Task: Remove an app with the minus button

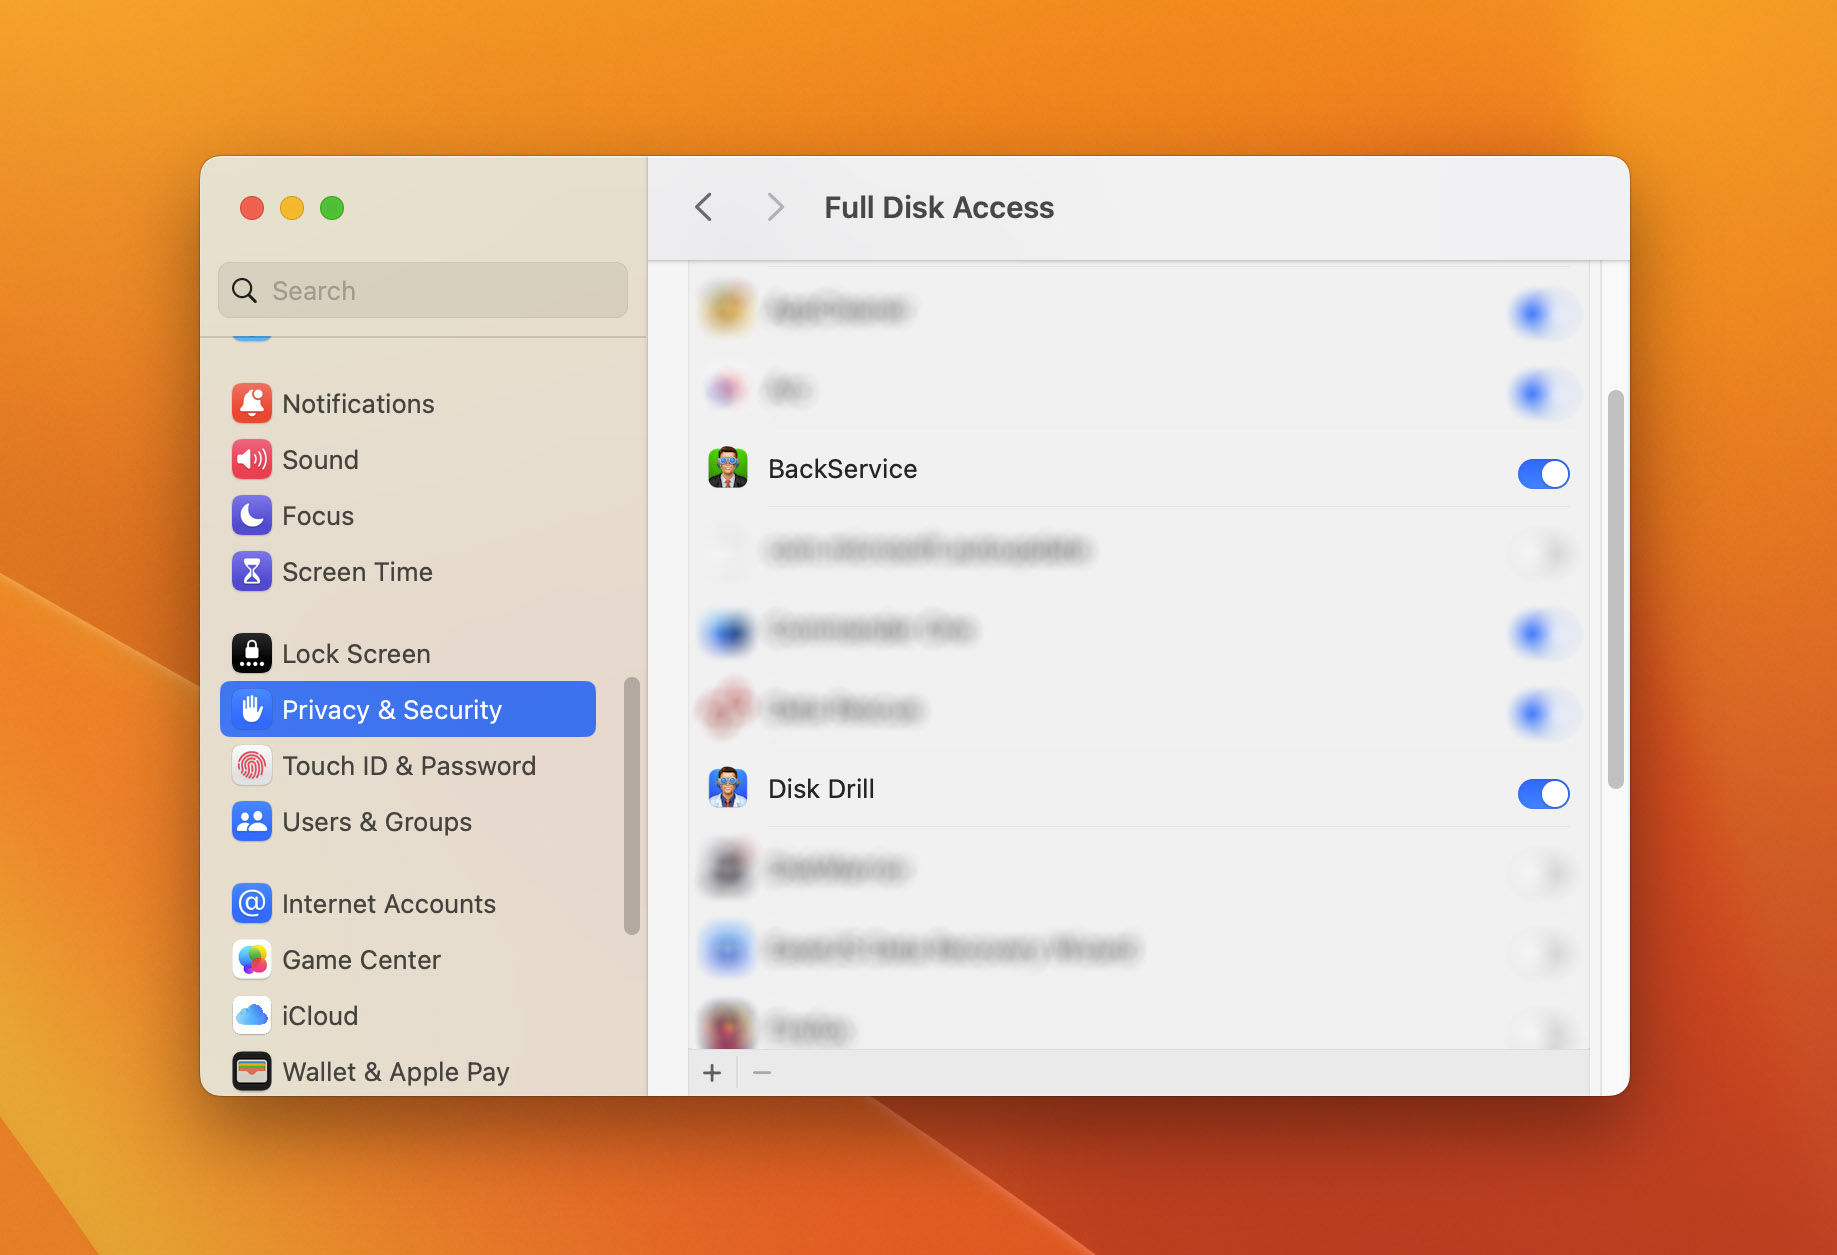Action: coord(762,1071)
